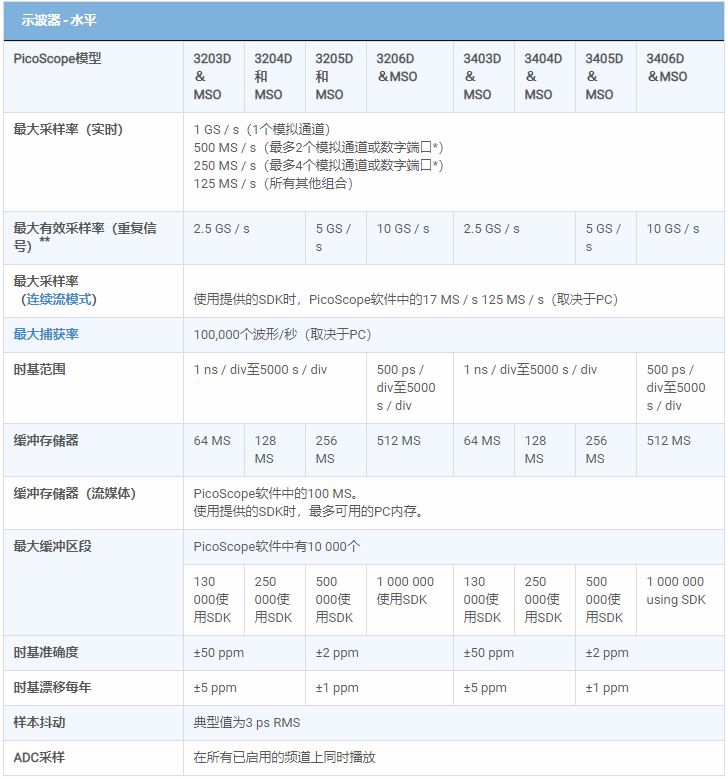
Task: Click the 3403D & MSO column header
Action: coord(482,77)
